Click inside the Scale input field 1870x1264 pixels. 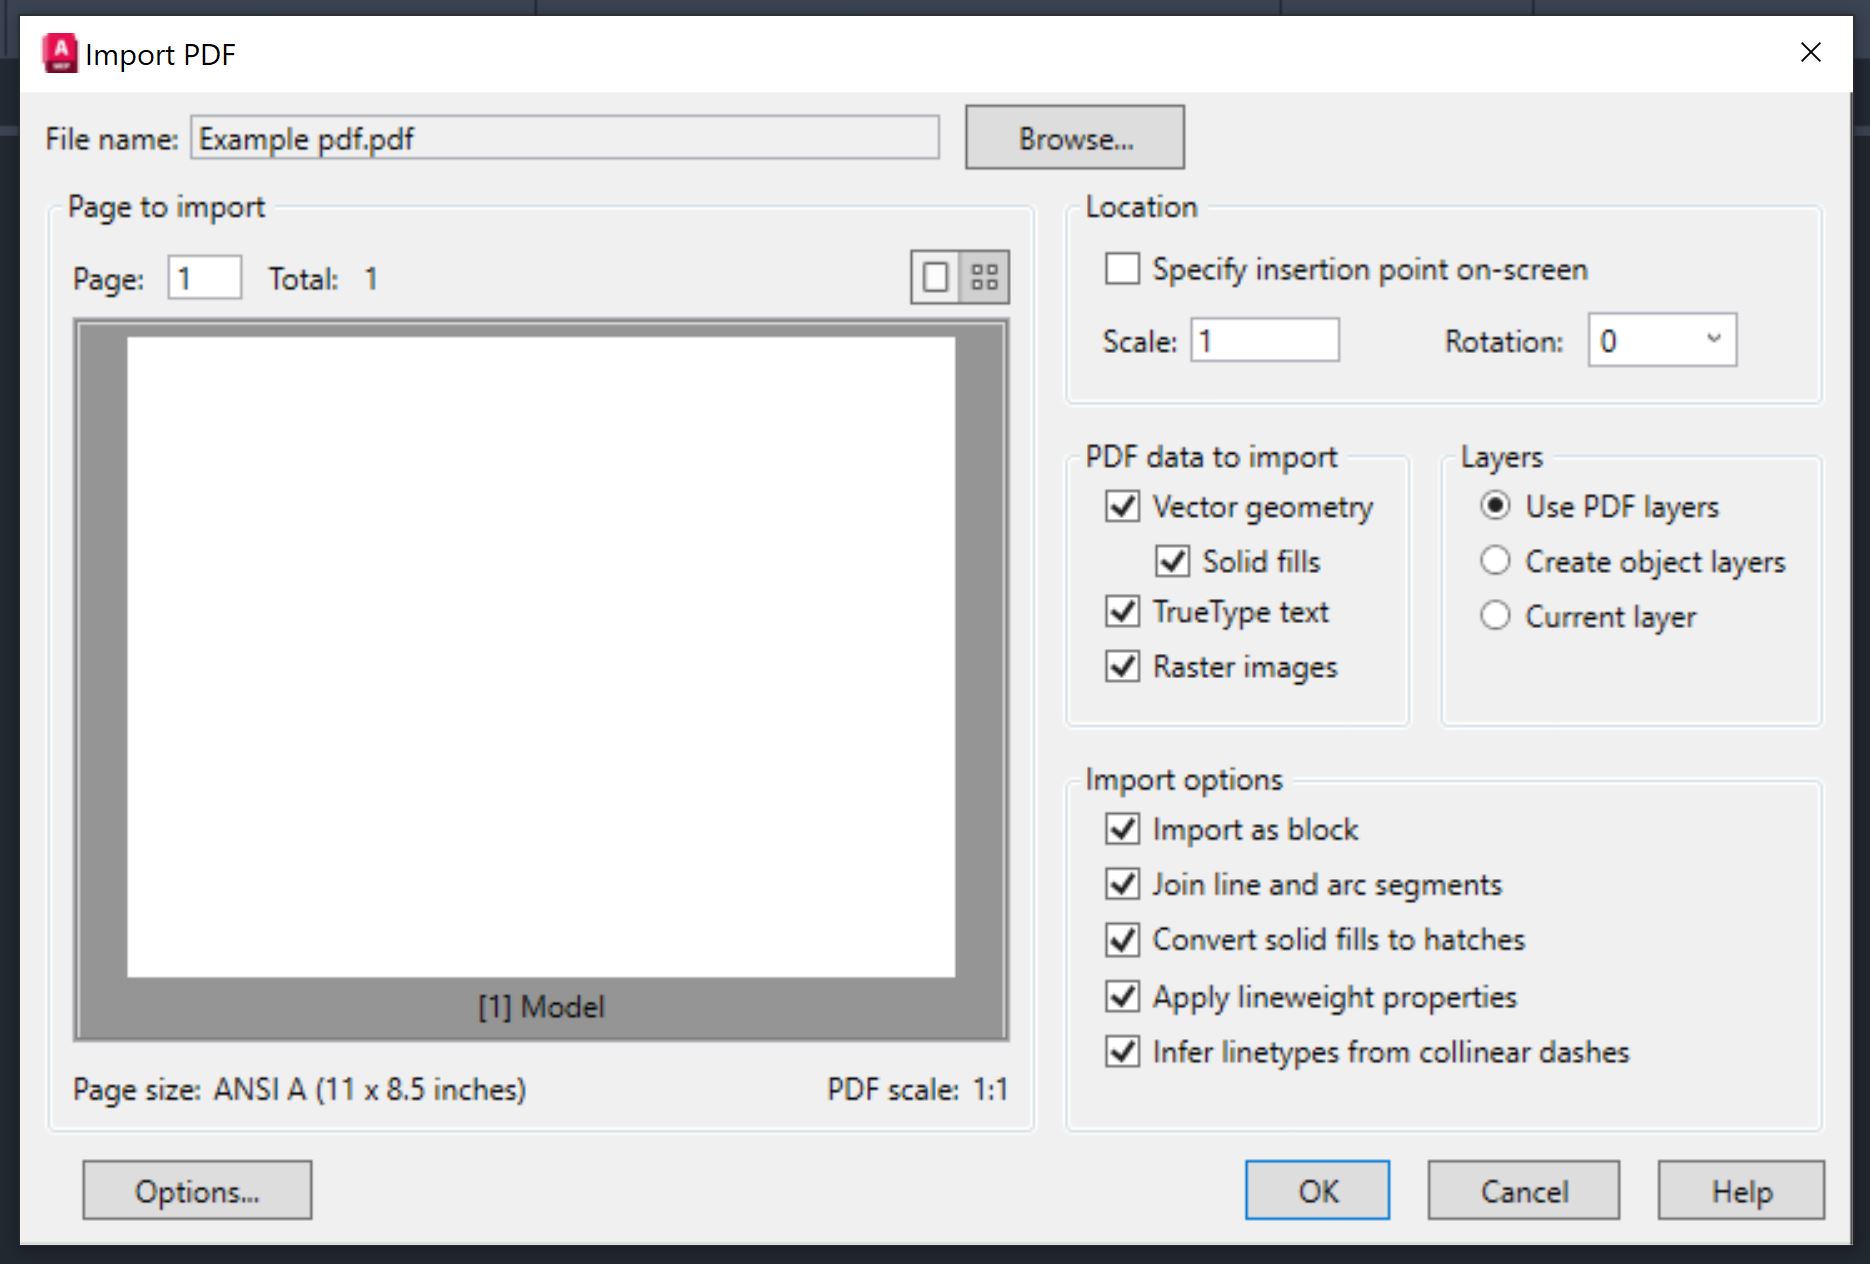click(x=1263, y=340)
